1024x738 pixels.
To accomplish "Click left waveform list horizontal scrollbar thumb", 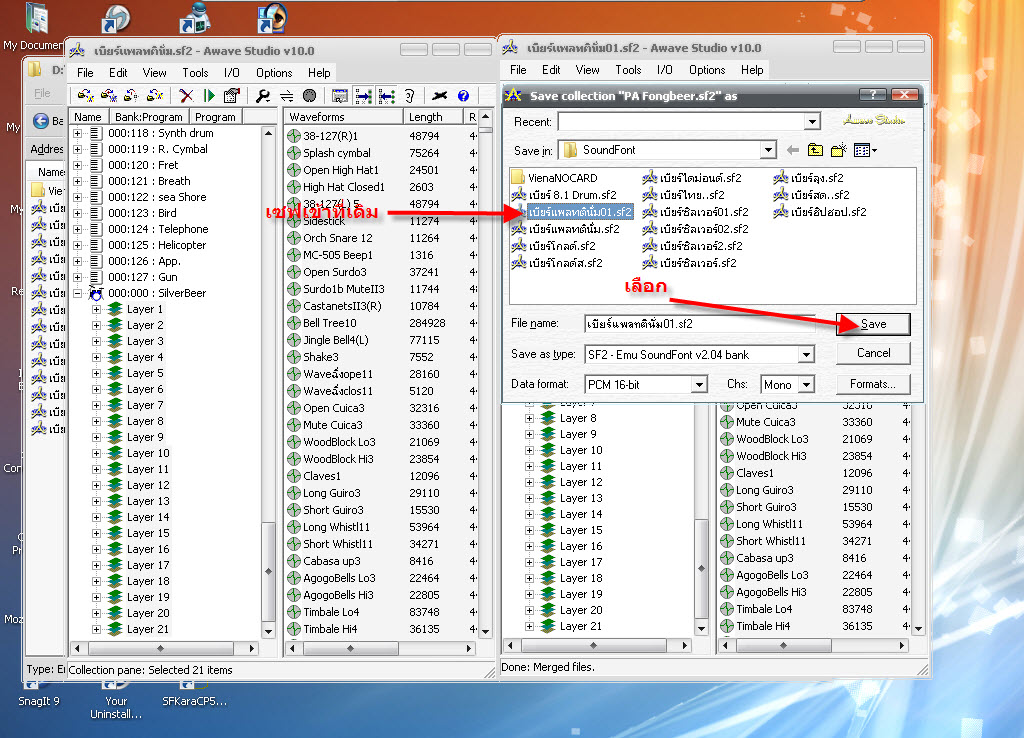I will point(351,649).
